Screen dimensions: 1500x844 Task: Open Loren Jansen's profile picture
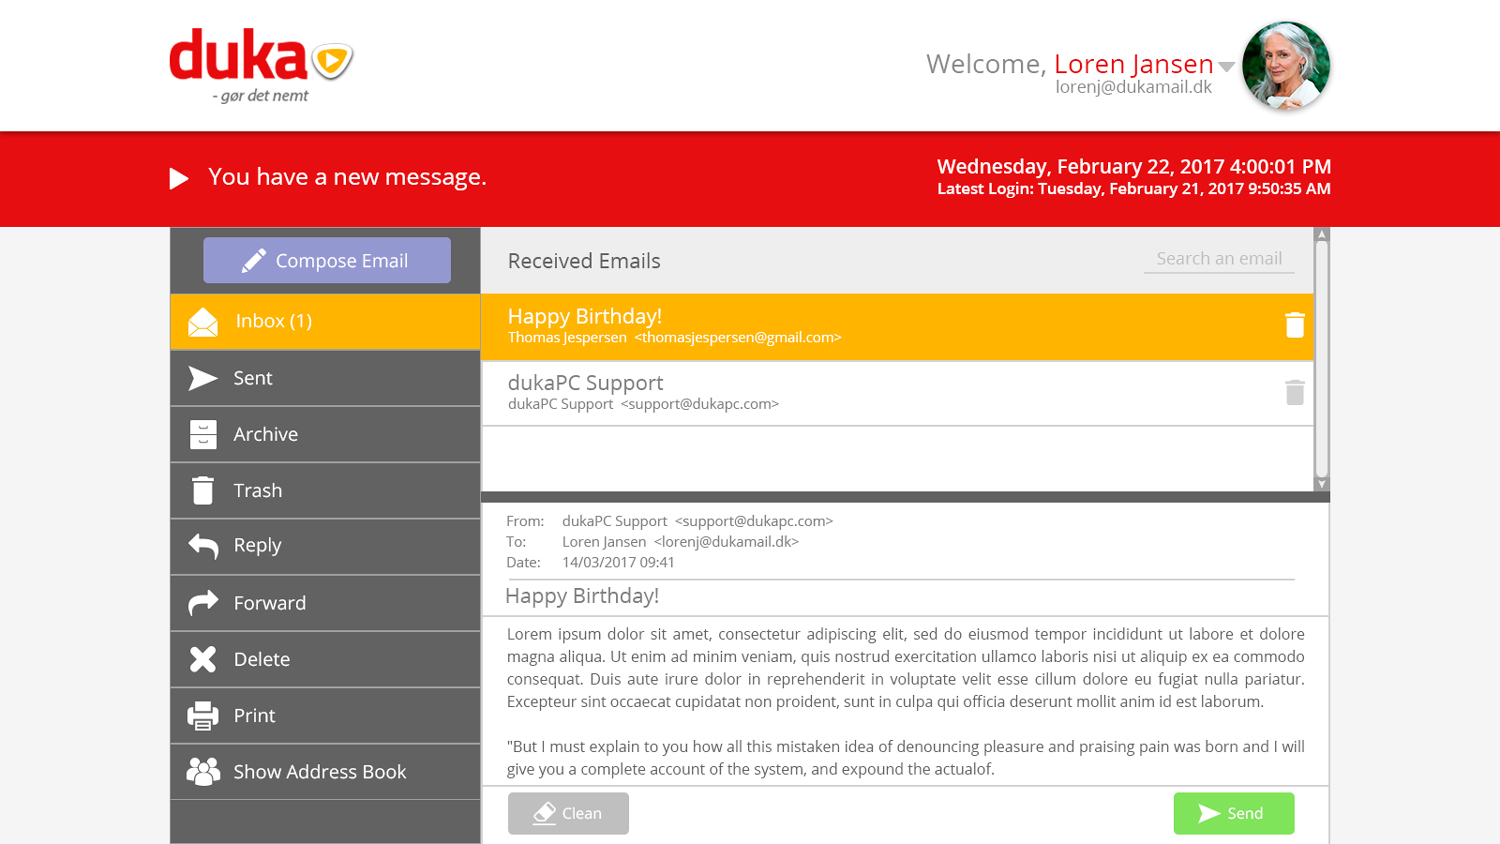(1286, 66)
